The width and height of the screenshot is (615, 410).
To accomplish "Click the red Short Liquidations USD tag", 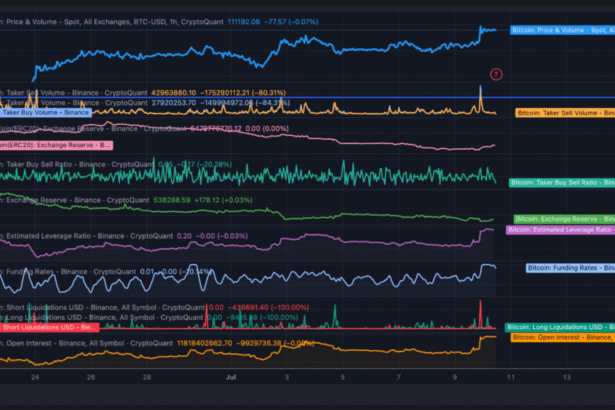I will point(49,327).
